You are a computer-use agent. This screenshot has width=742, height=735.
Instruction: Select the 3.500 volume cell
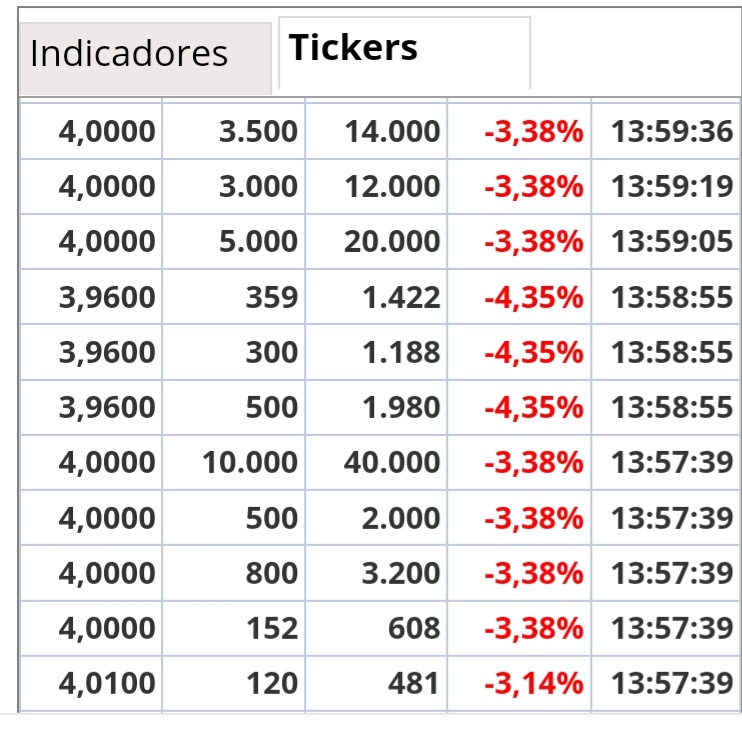[234, 131]
